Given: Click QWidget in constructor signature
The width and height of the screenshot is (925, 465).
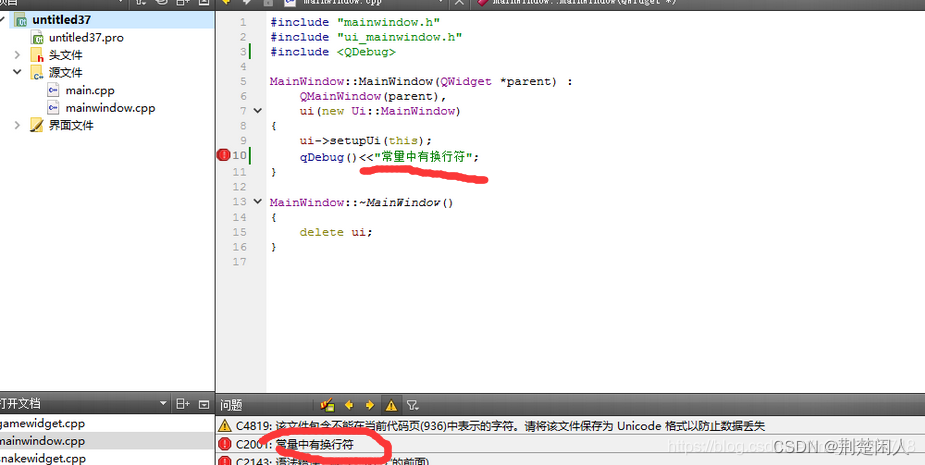Looking at the screenshot, I should point(466,81).
